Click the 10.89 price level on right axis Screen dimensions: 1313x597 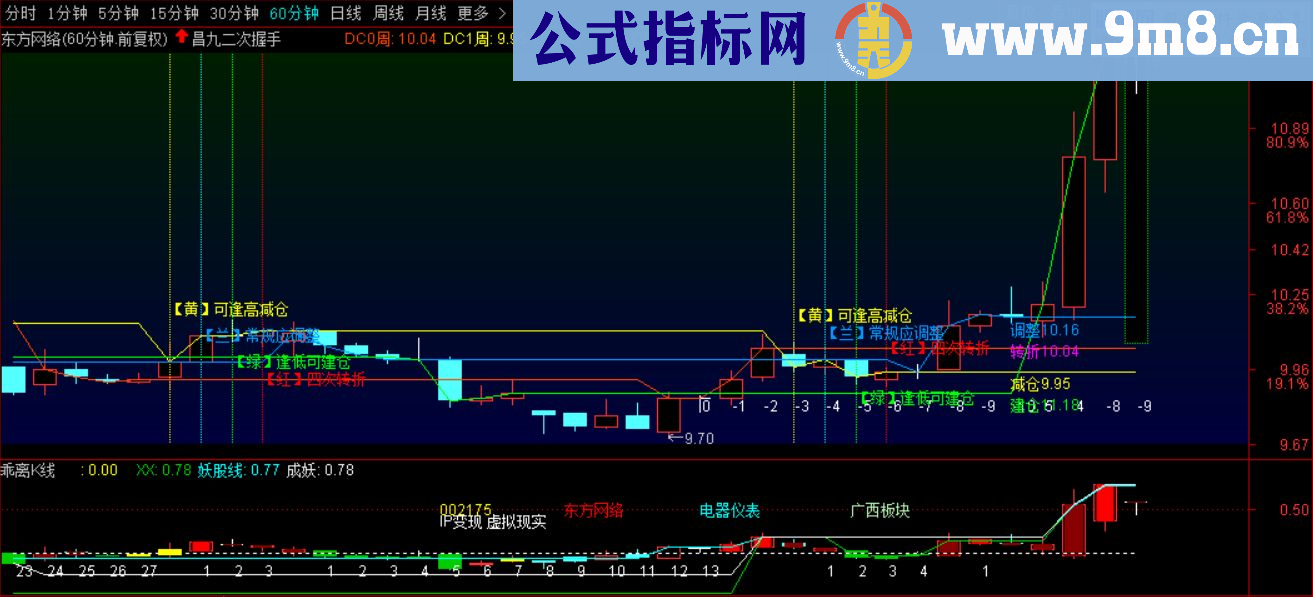point(1290,129)
